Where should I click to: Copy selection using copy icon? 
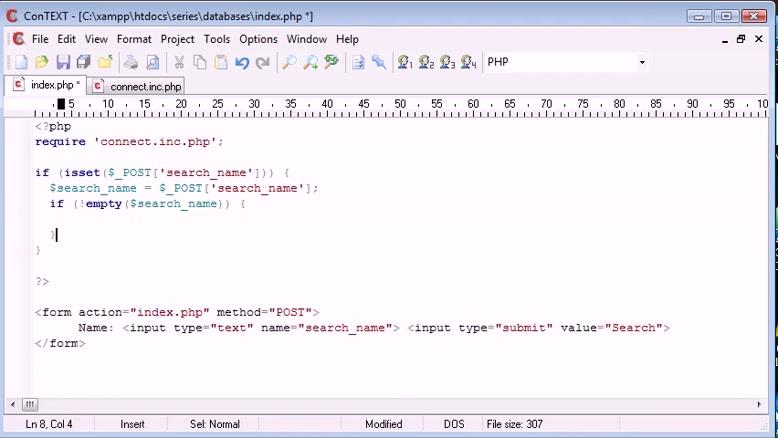coord(200,62)
